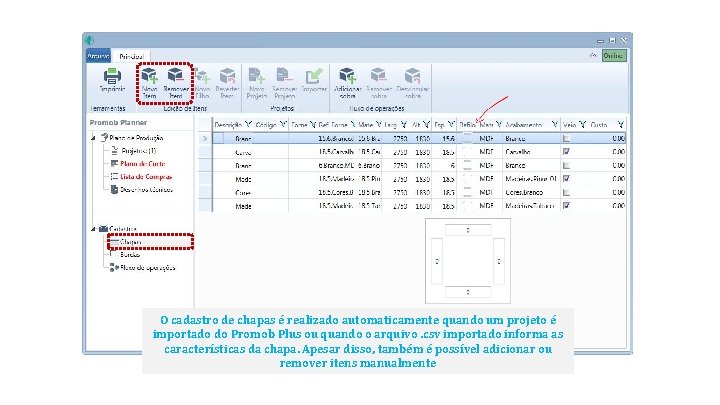Image resolution: width=720 pixels, height=405 pixels.
Task: Click the Novo Filho icon
Action: click(x=202, y=76)
